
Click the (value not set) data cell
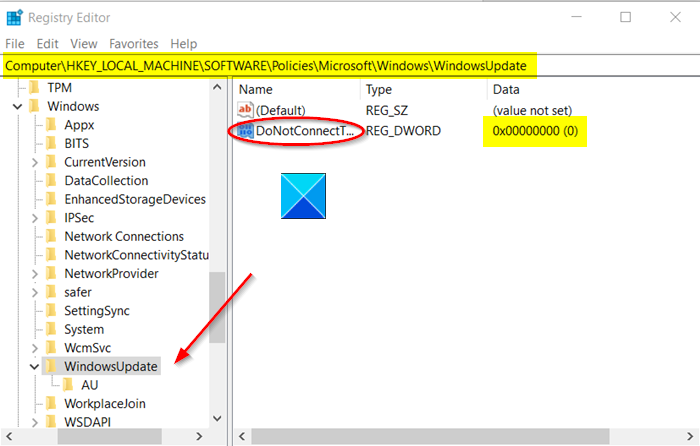click(x=532, y=110)
